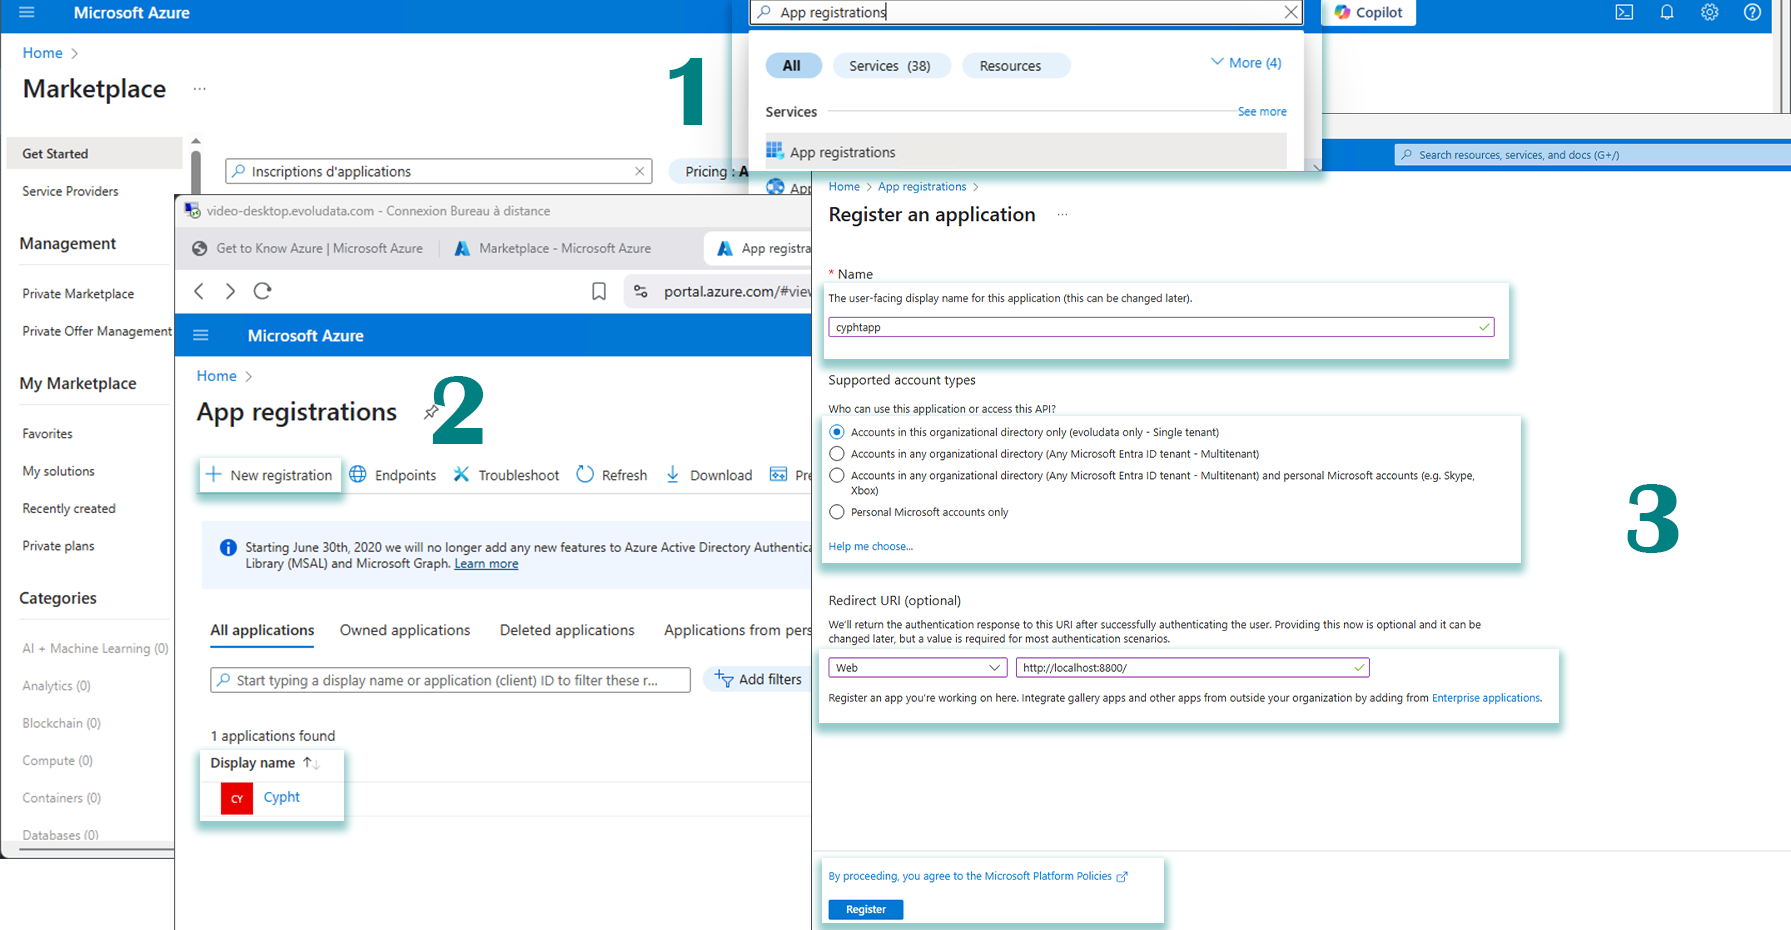The height and width of the screenshot is (930, 1791).
Task: Go forward in the remote browser
Action: (x=230, y=291)
